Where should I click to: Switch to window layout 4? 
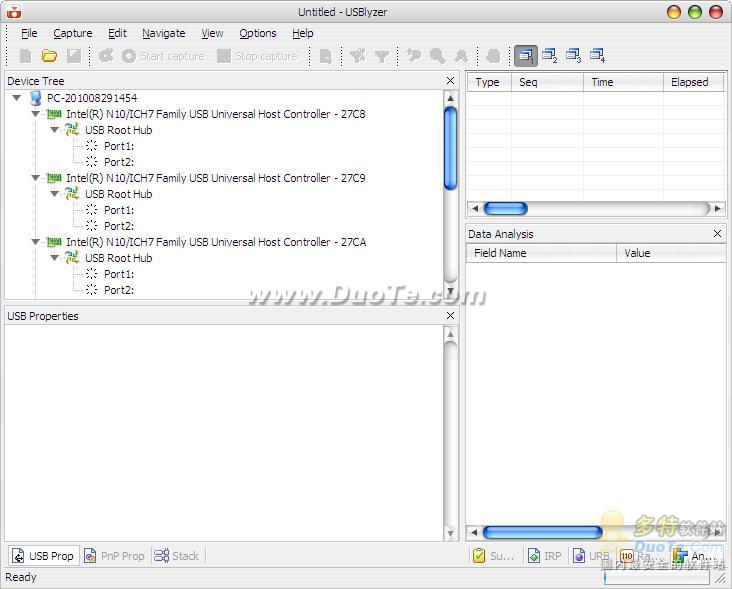[598, 56]
